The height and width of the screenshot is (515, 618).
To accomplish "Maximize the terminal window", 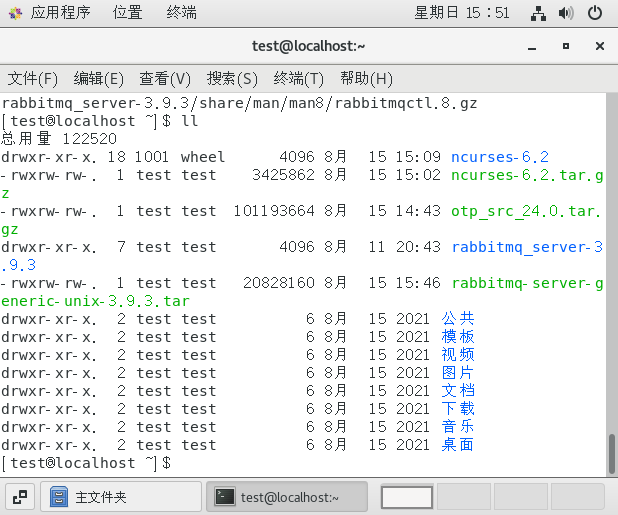I will [566, 46].
